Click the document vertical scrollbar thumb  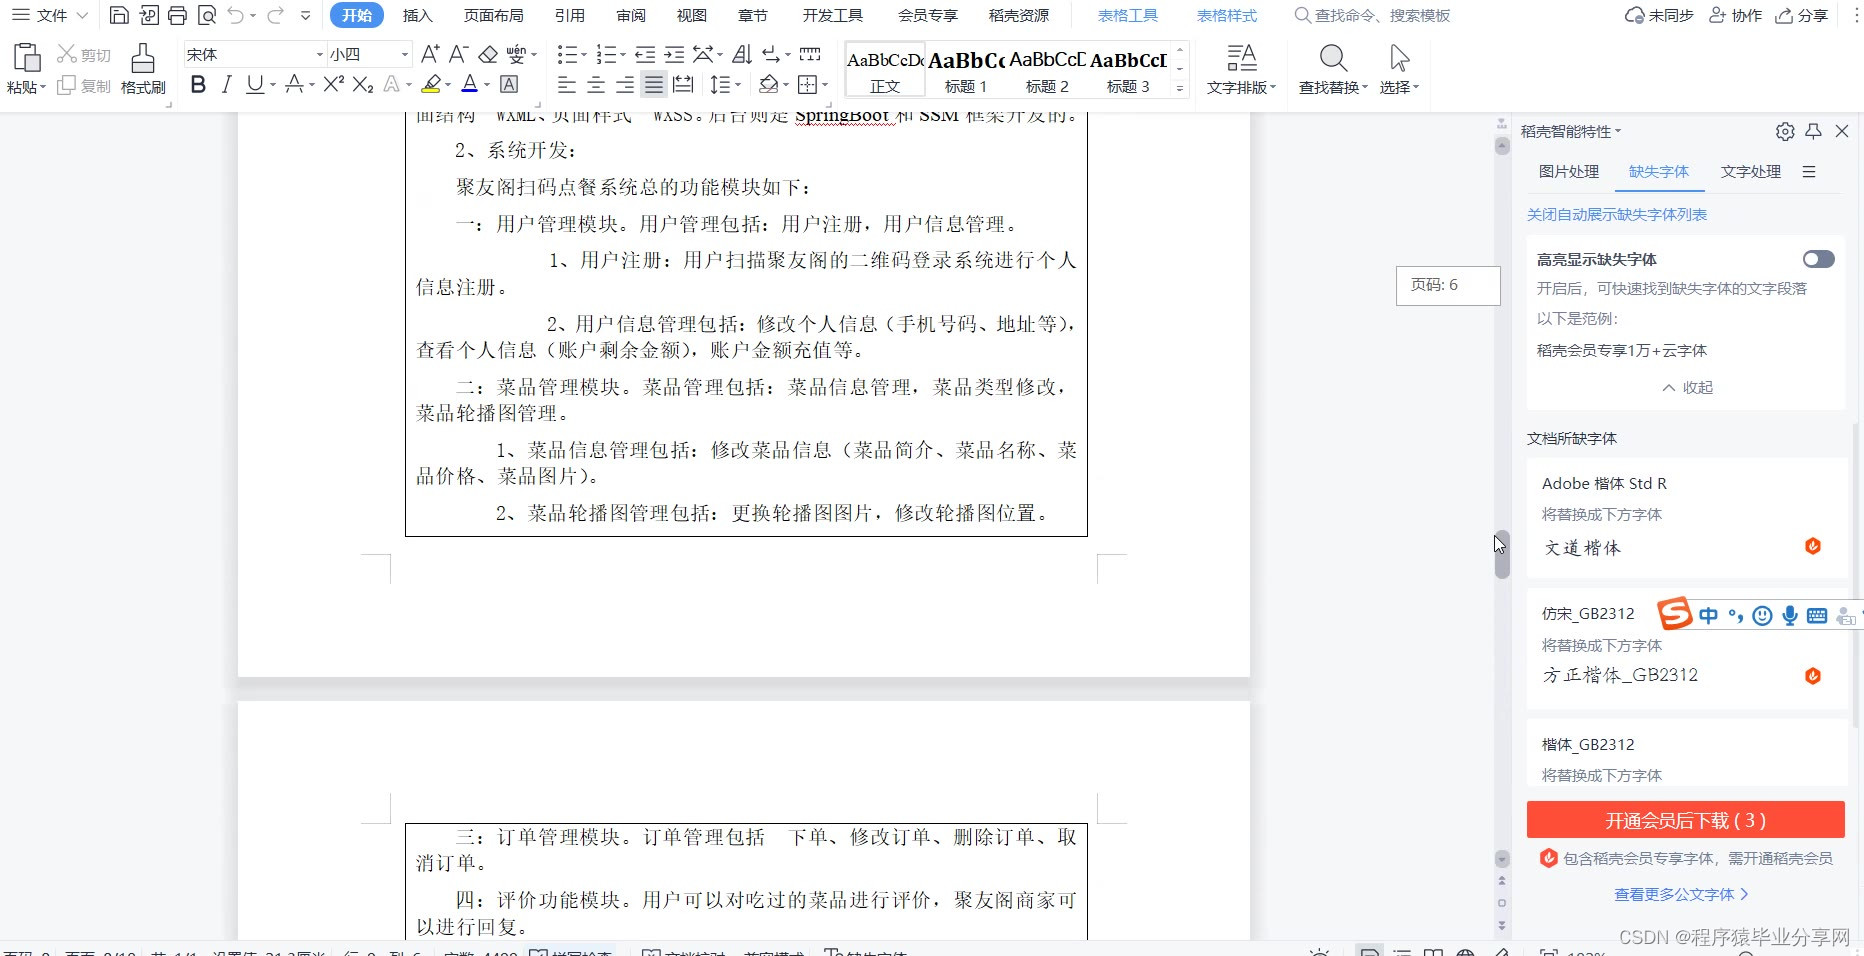pyautogui.click(x=1502, y=555)
